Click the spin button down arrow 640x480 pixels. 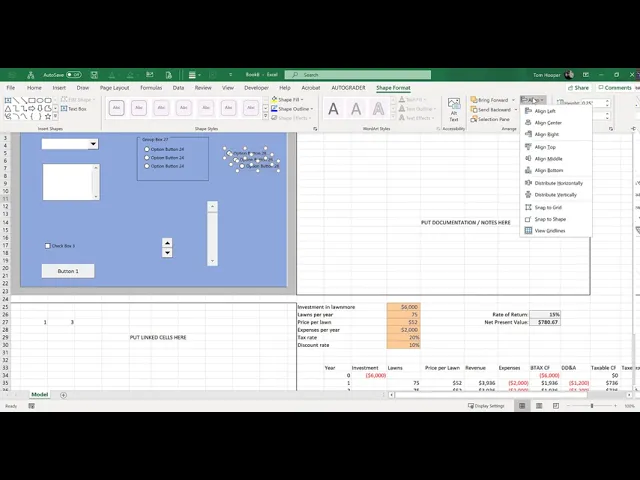pos(167,253)
